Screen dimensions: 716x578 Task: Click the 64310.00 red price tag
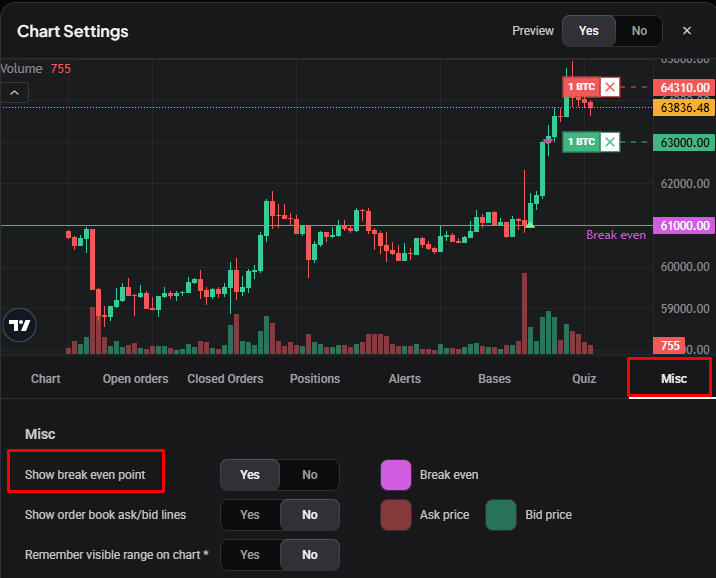(x=684, y=88)
